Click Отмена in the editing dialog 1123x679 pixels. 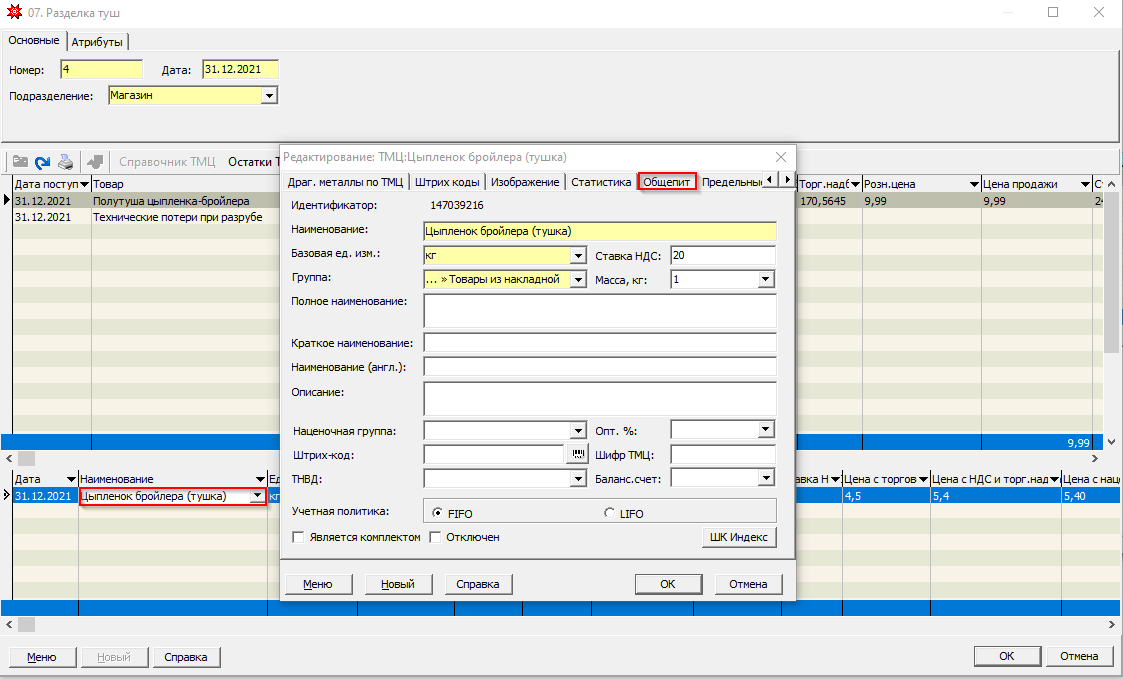pos(748,584)
